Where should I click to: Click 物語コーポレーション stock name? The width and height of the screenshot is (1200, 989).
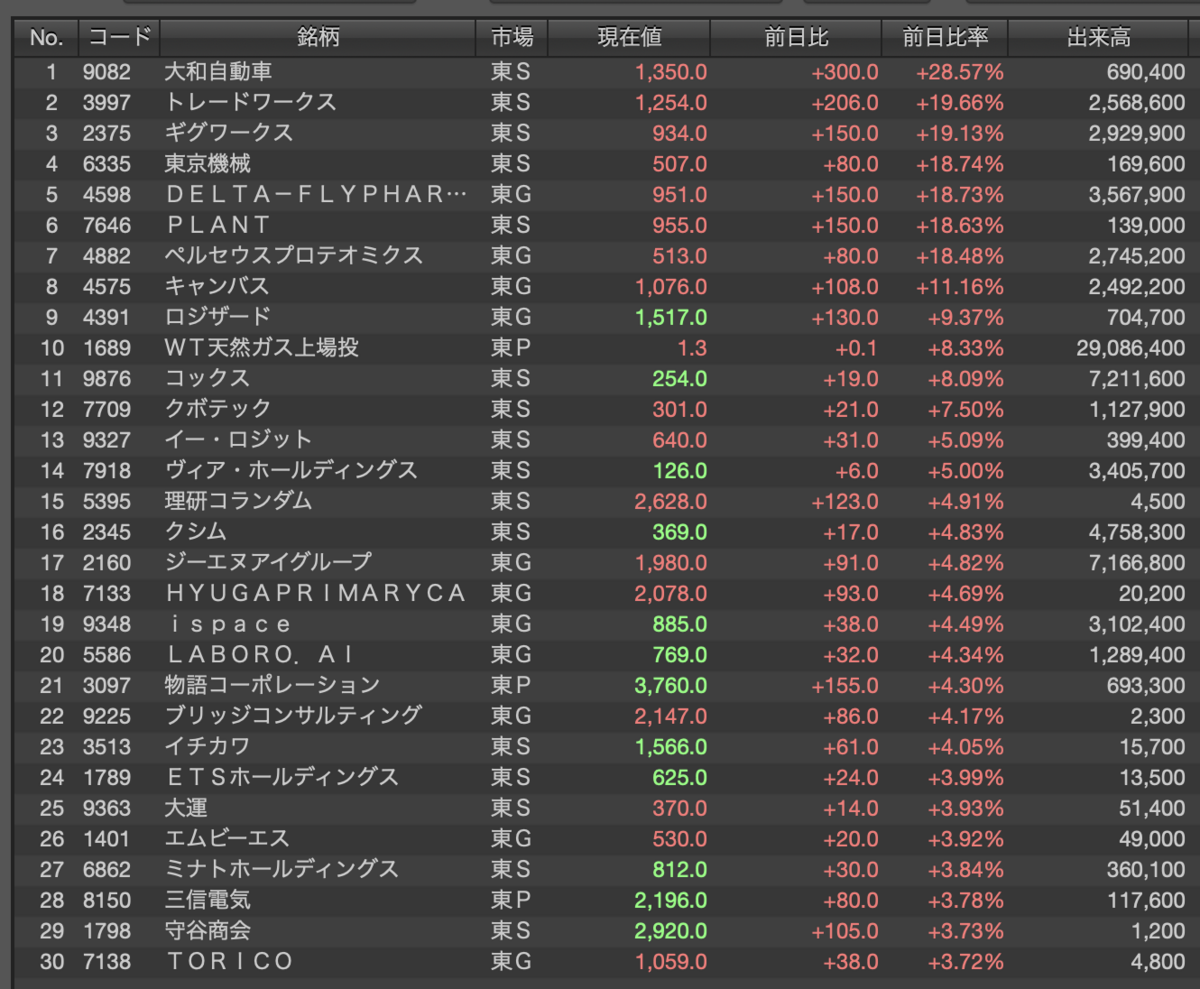[273, 685]
